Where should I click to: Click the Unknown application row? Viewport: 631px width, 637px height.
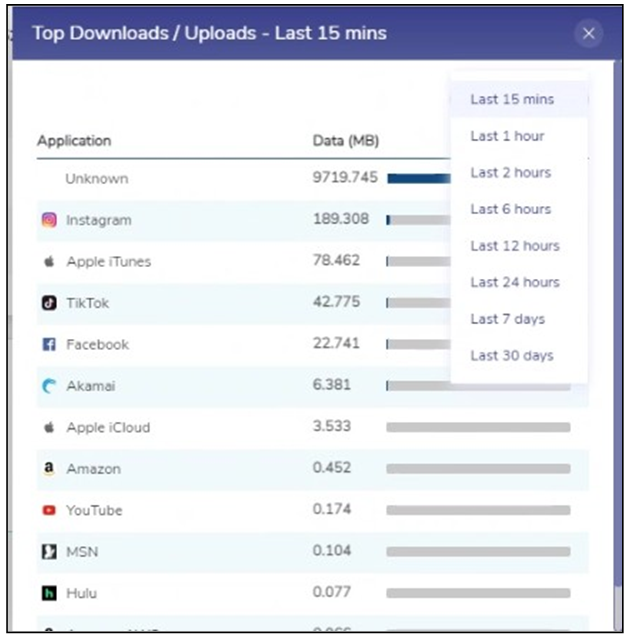[97, 179]
